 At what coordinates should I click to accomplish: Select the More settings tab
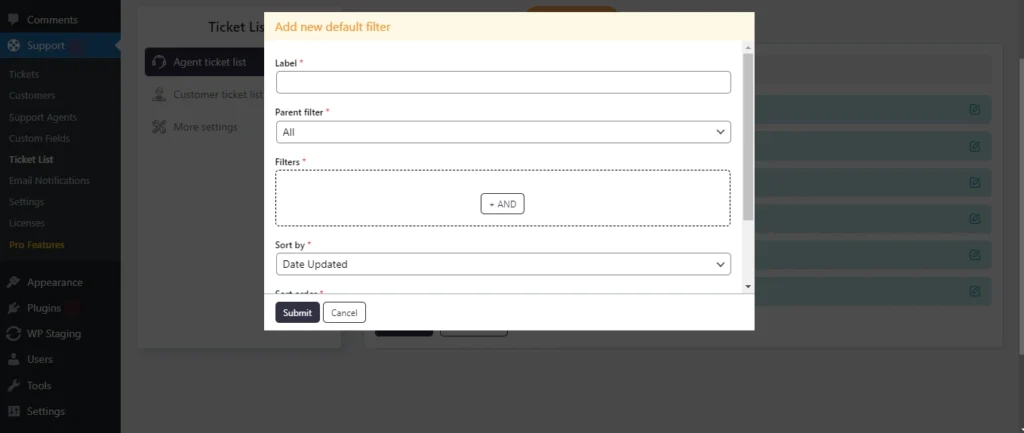pos(204,127)
